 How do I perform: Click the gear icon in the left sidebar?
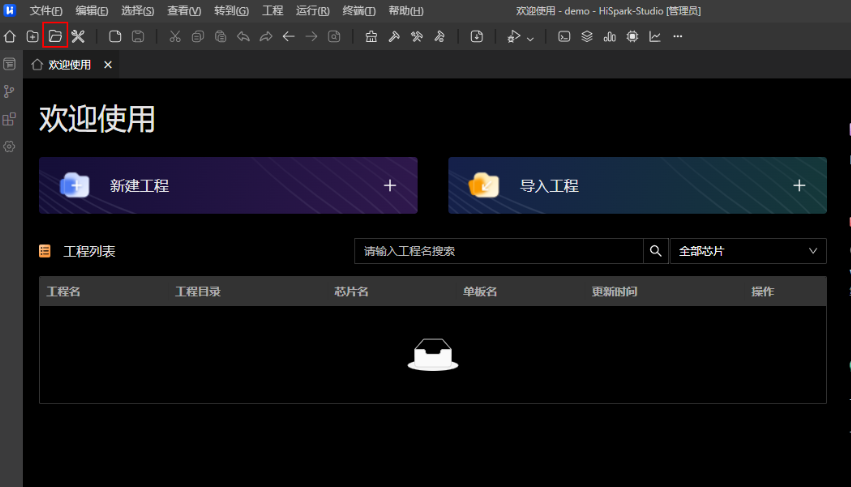(x=10, y=146)
